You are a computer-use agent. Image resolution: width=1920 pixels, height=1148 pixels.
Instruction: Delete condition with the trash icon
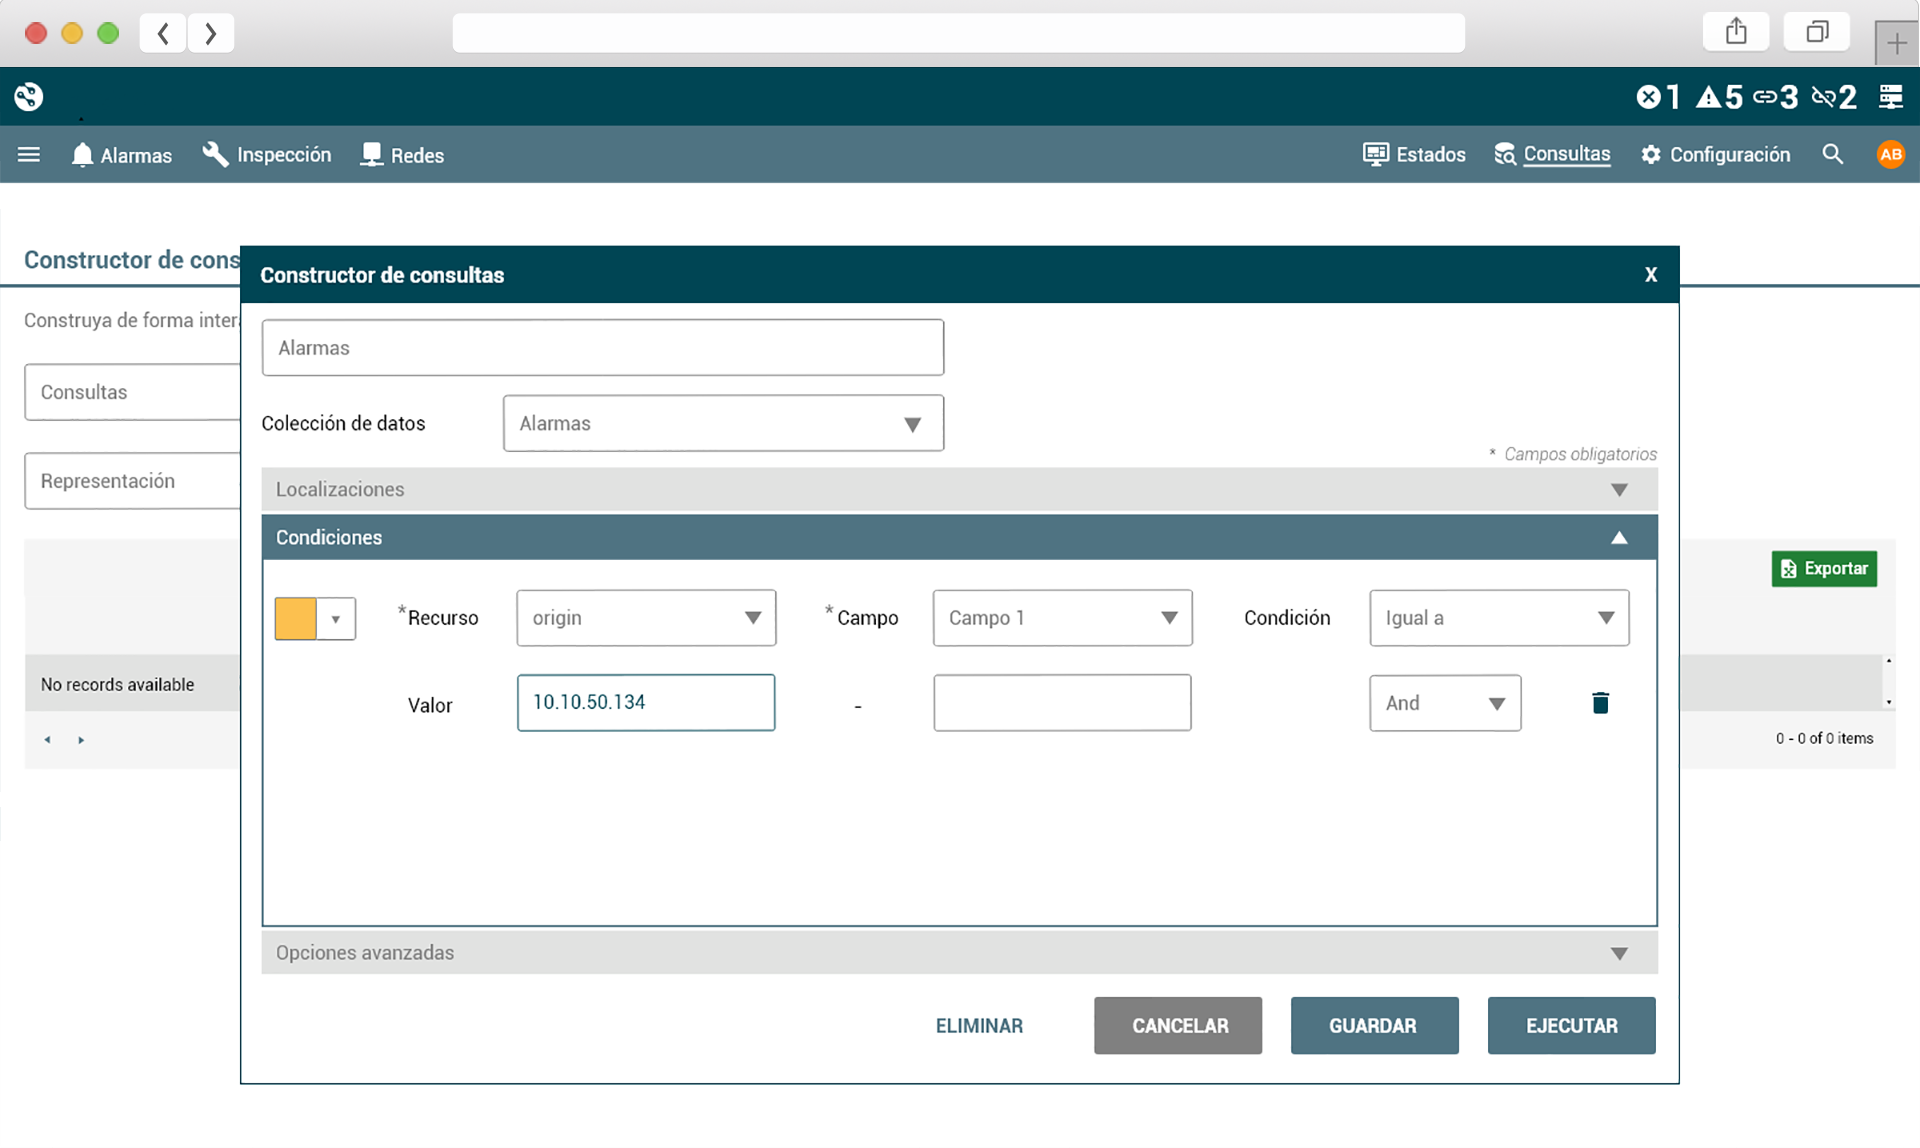pos(1600,703)
